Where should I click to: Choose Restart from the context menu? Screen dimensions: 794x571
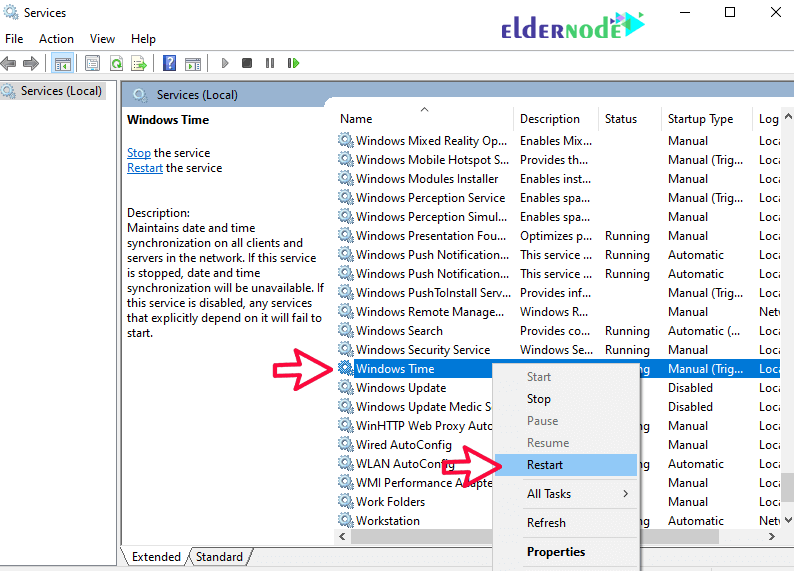pos(545,465)
